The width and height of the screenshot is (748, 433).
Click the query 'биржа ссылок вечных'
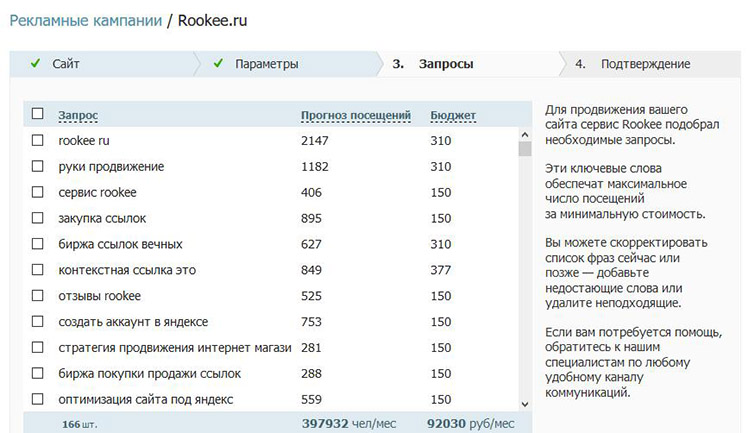120,244
